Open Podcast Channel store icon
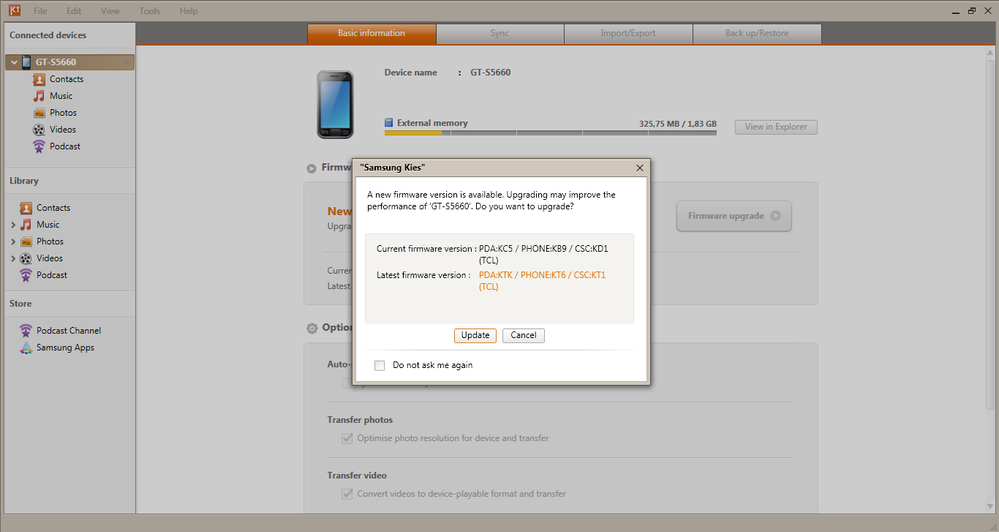This screenshot has width=999, height=532. [25, 331]
